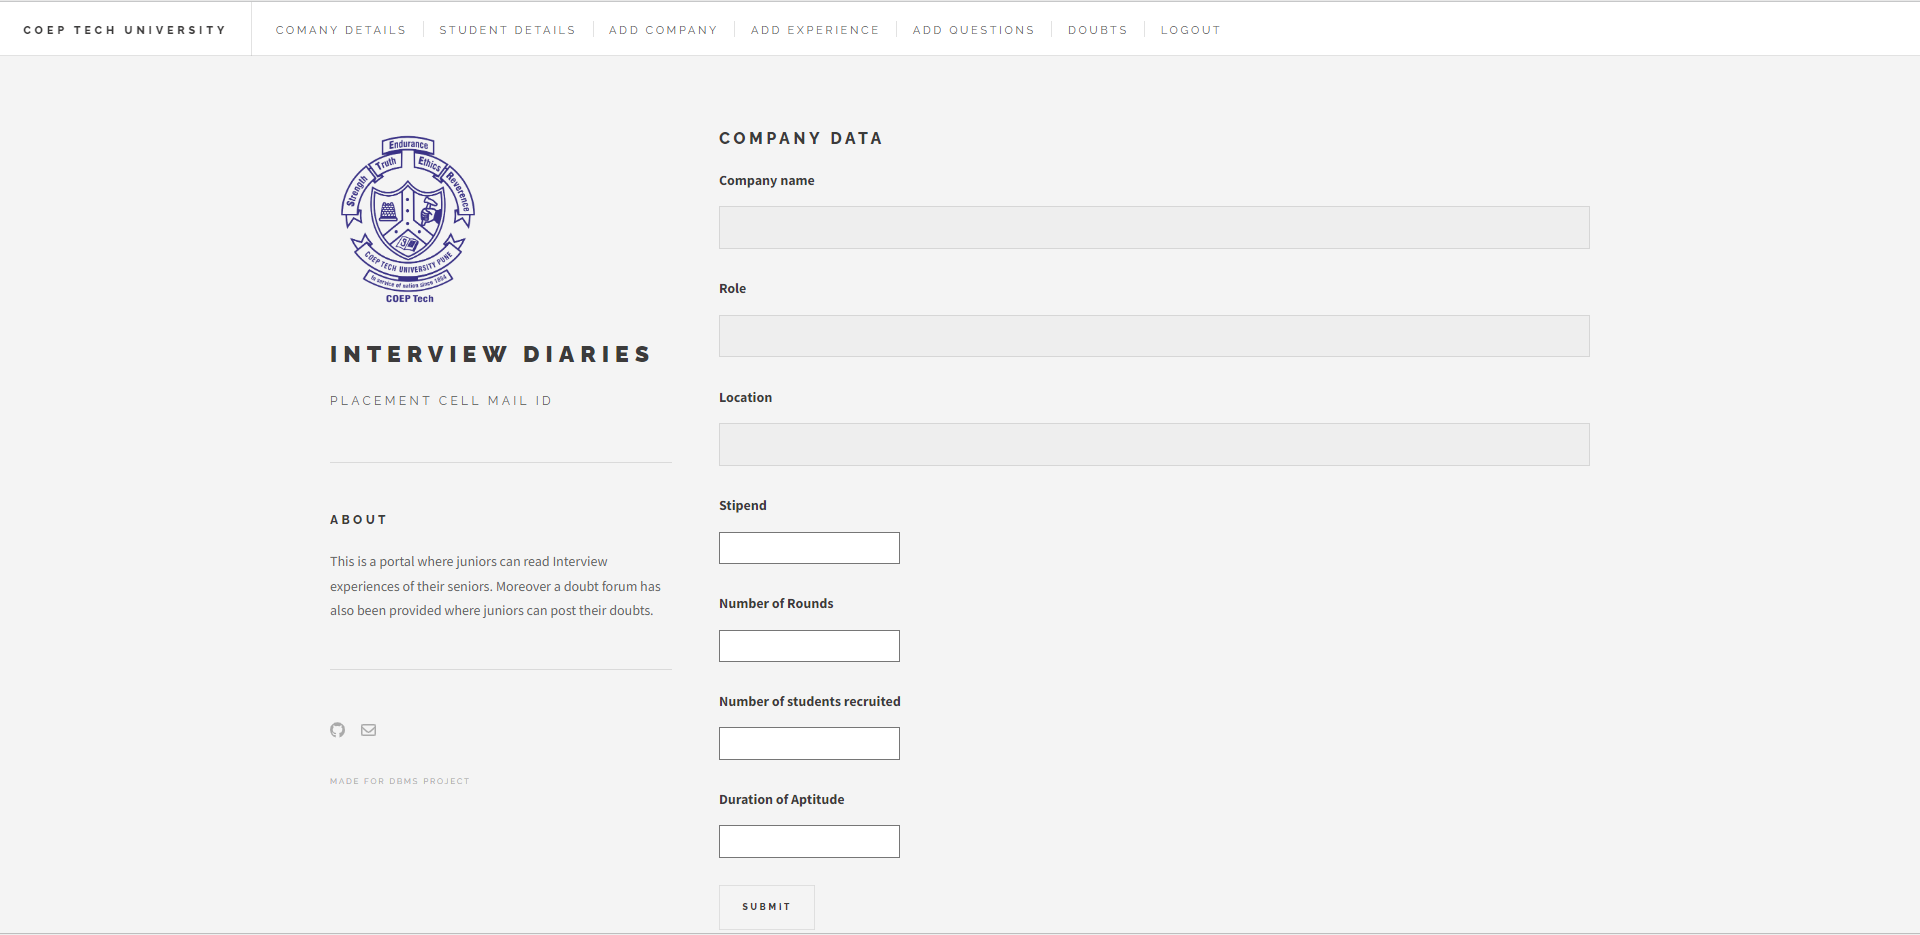Go to Add Company page
The image size is (1920, 935).
[x=663, y=30]
